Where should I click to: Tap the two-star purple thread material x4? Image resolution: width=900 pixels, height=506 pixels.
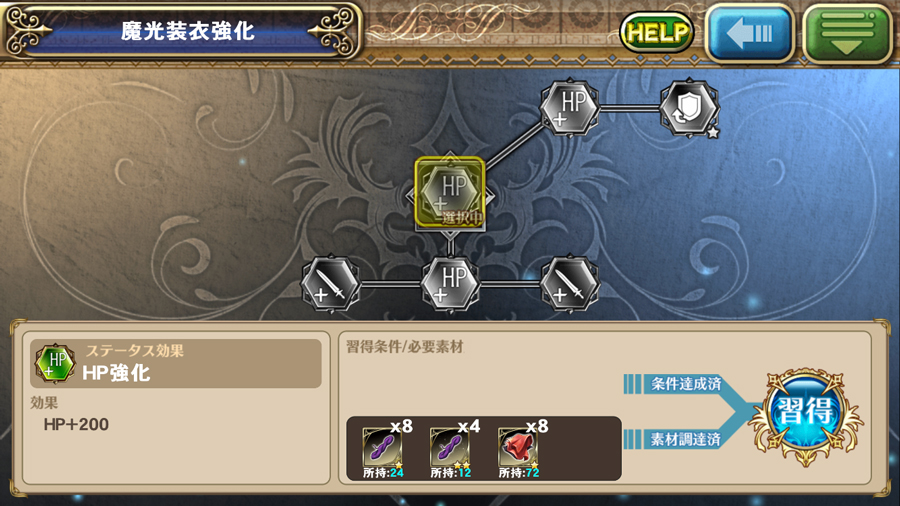(x=451, y=449)
